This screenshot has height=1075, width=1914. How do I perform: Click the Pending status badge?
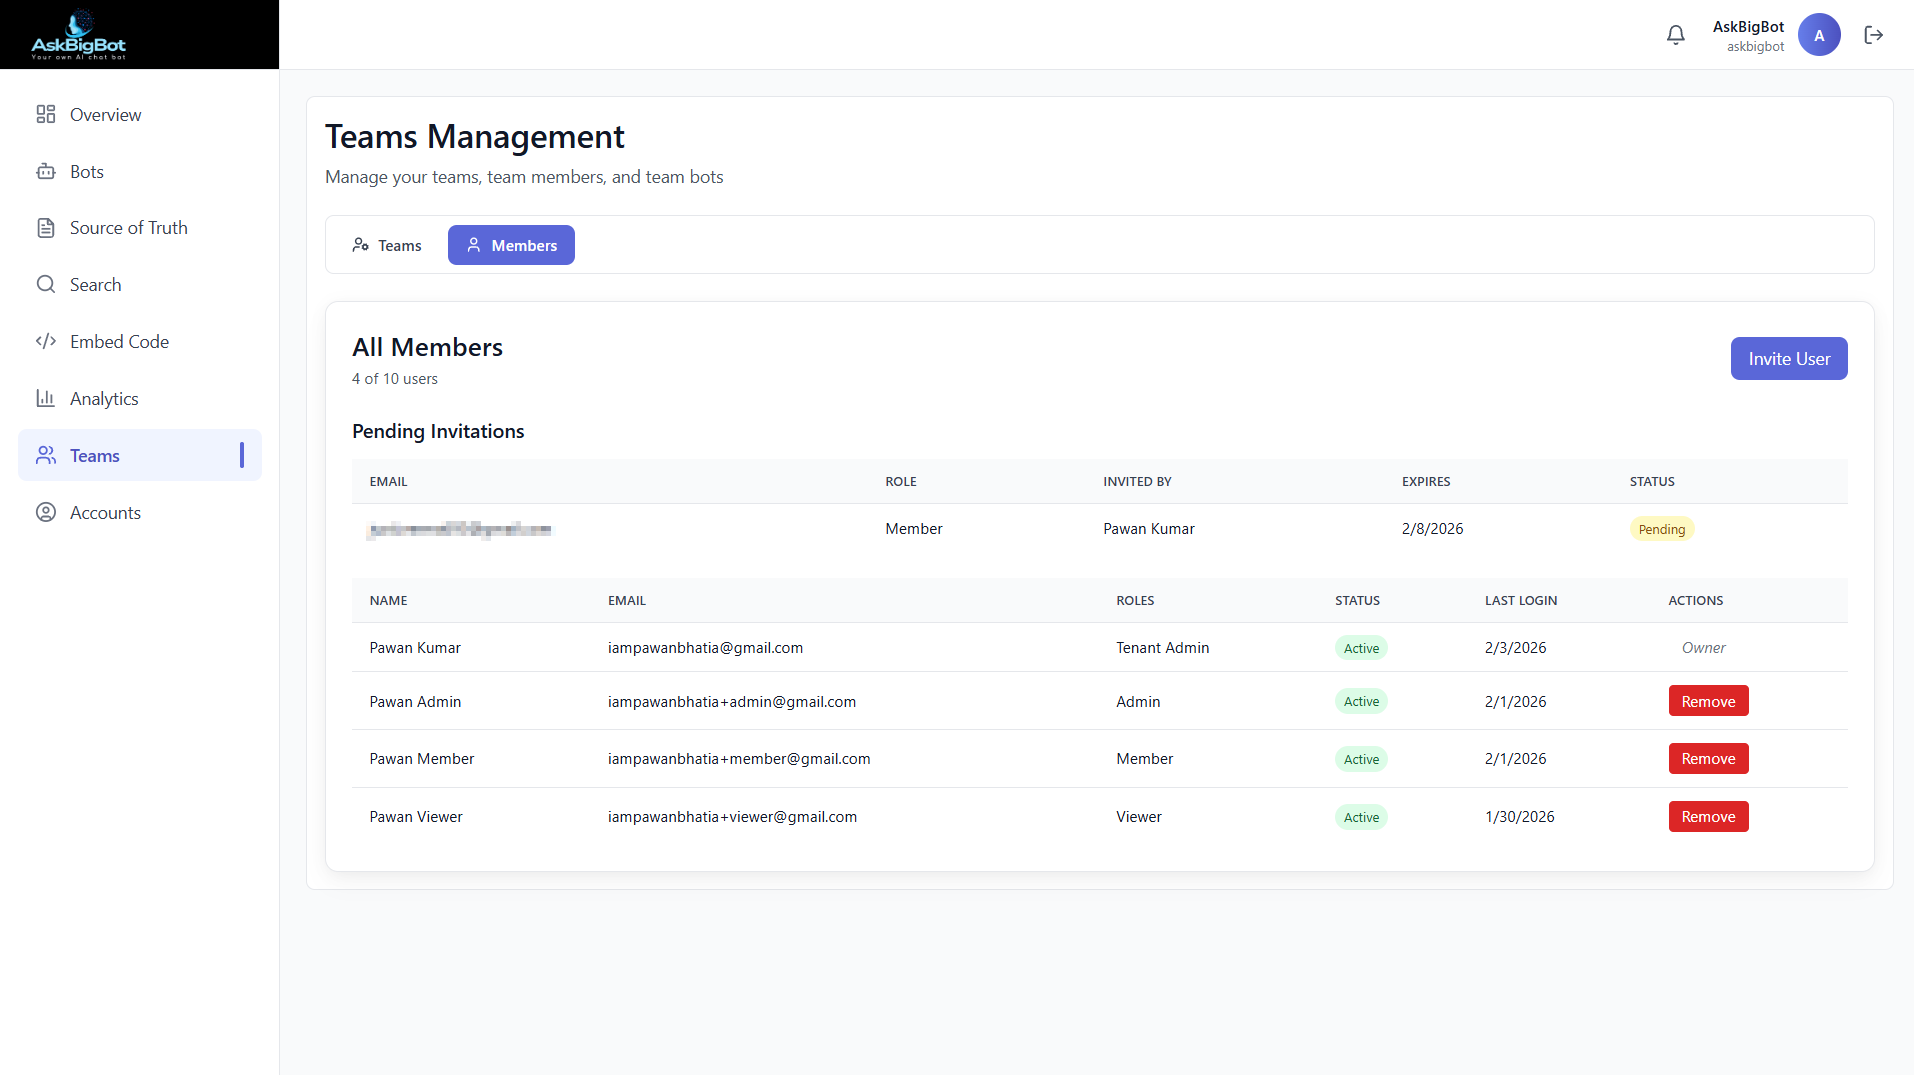point(1662,529)
